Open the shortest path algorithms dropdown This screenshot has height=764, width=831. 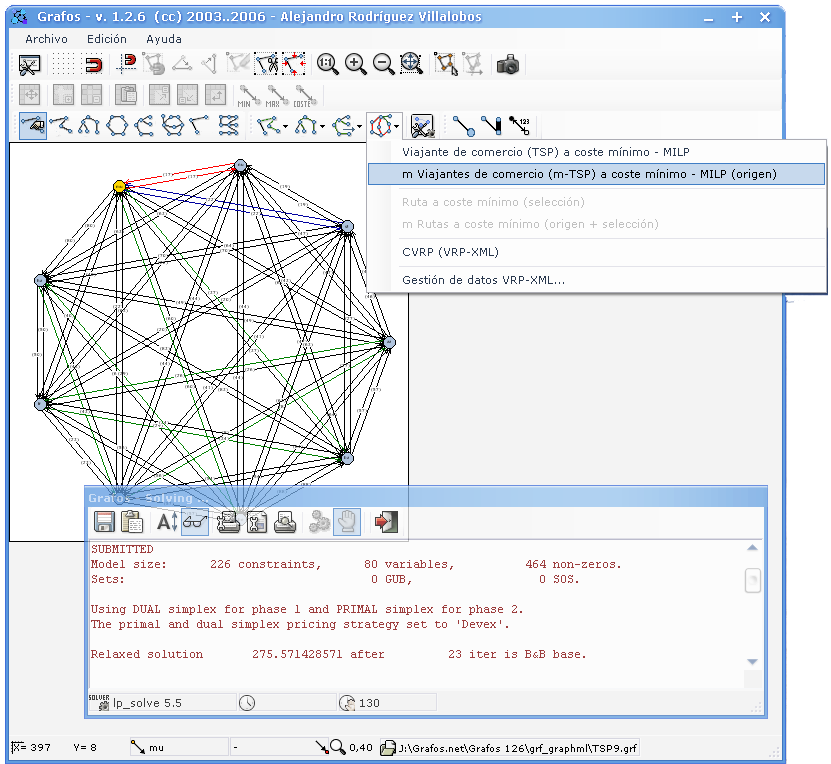(286, 127)
